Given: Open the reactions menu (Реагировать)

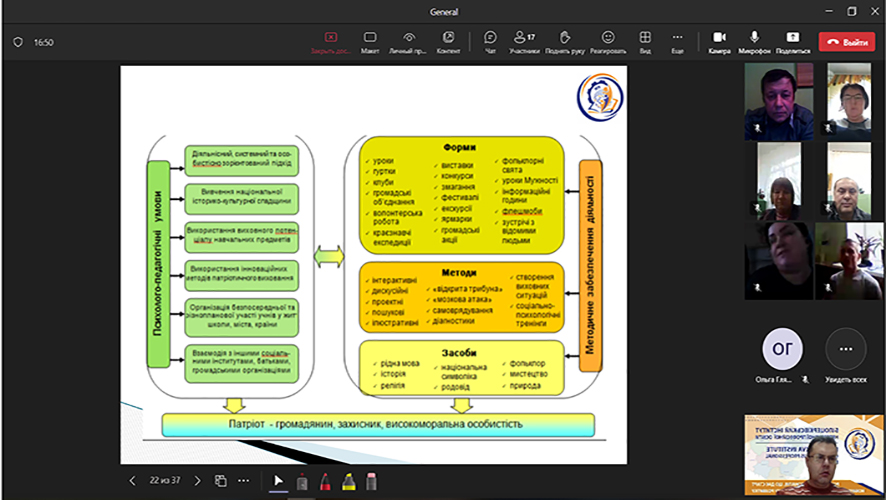Looking at the screenshot, I should click(607, 41).
